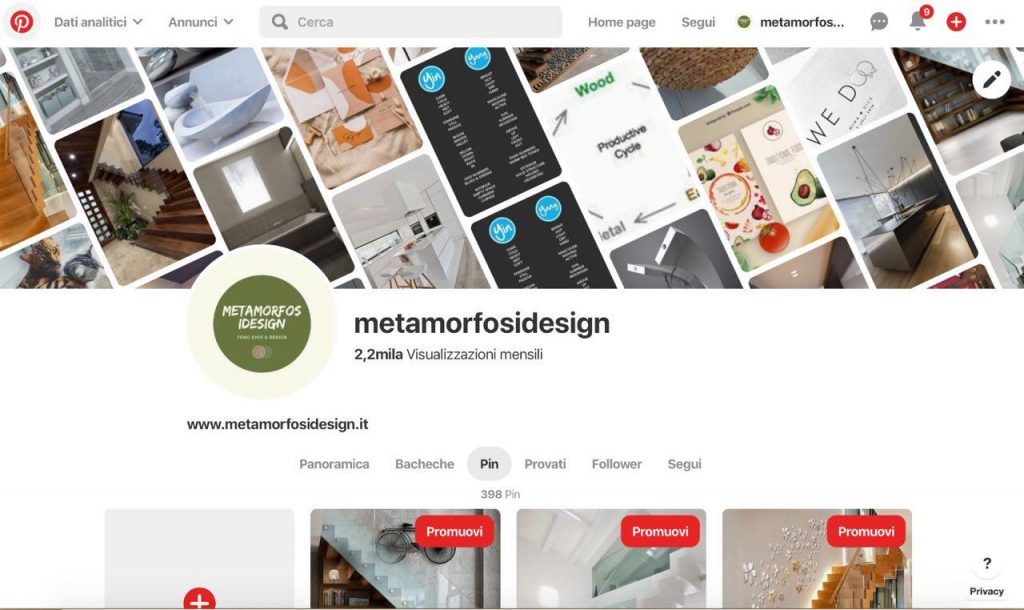The height and width of the screenshot is (610, 1024).
Task: Click the Cerca search field
Action: pyautogui.click(x=411, y=22)
